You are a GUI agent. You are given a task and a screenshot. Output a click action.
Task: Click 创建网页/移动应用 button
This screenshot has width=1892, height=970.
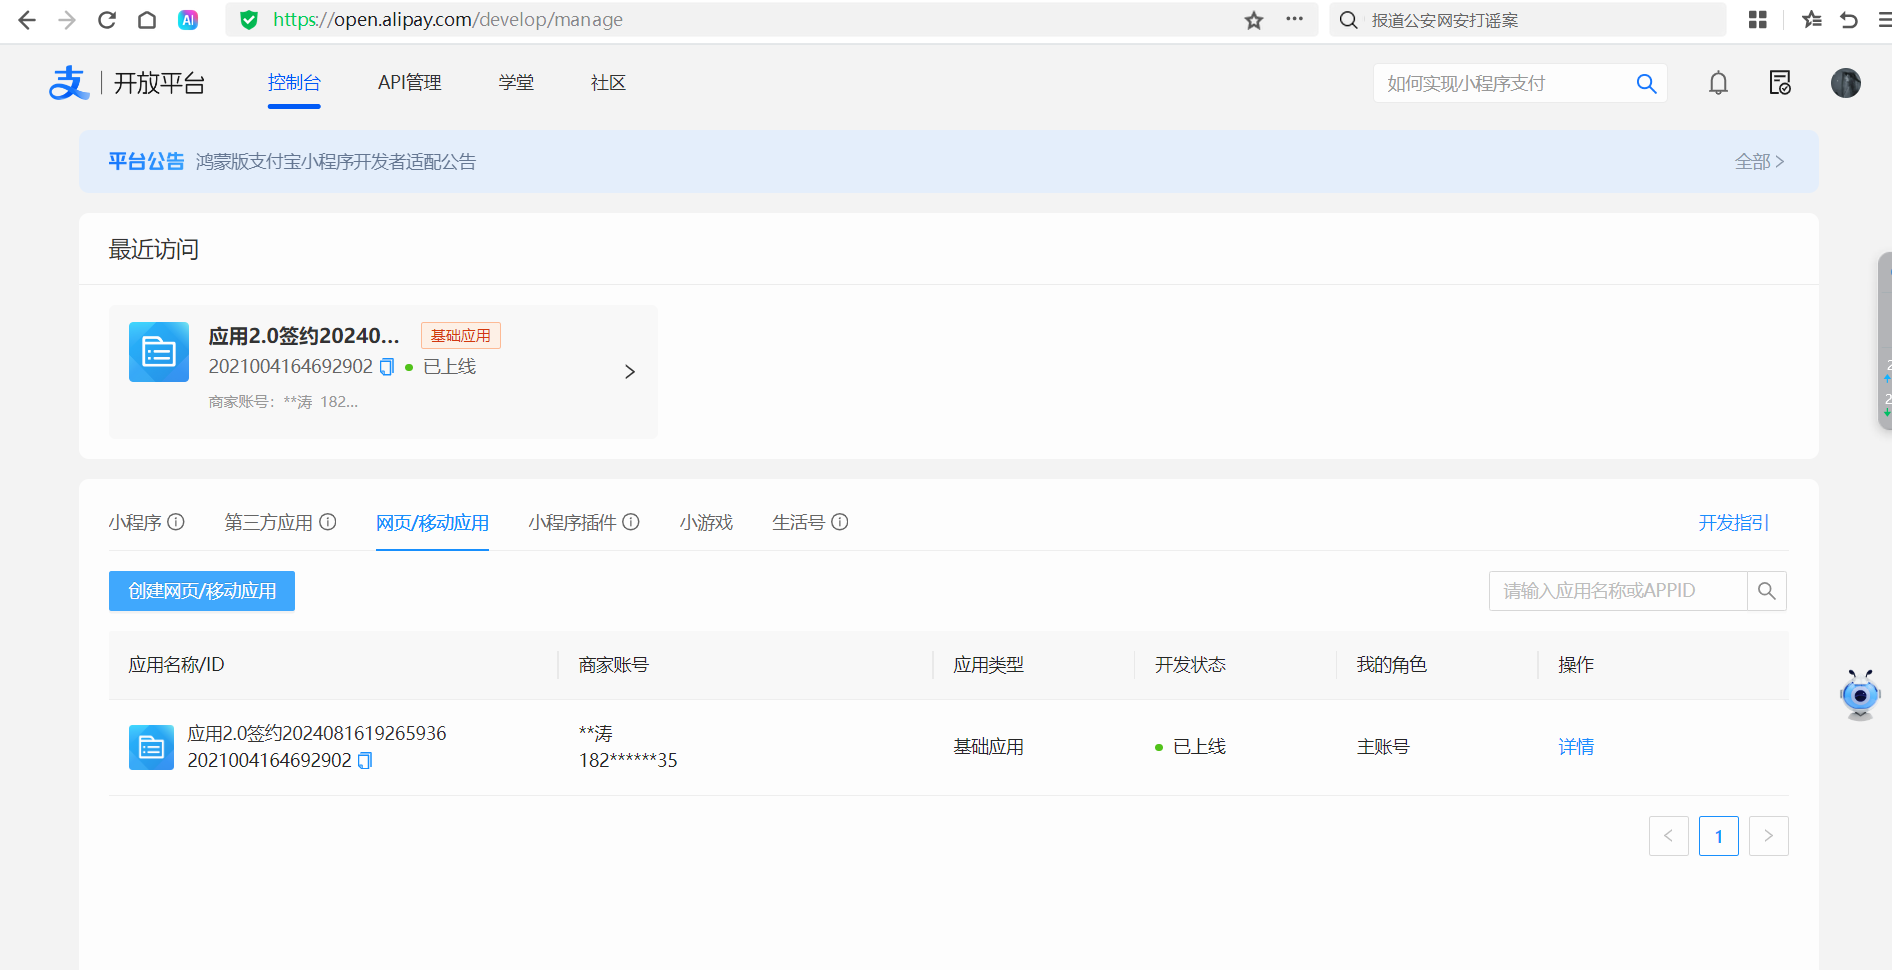202,591
